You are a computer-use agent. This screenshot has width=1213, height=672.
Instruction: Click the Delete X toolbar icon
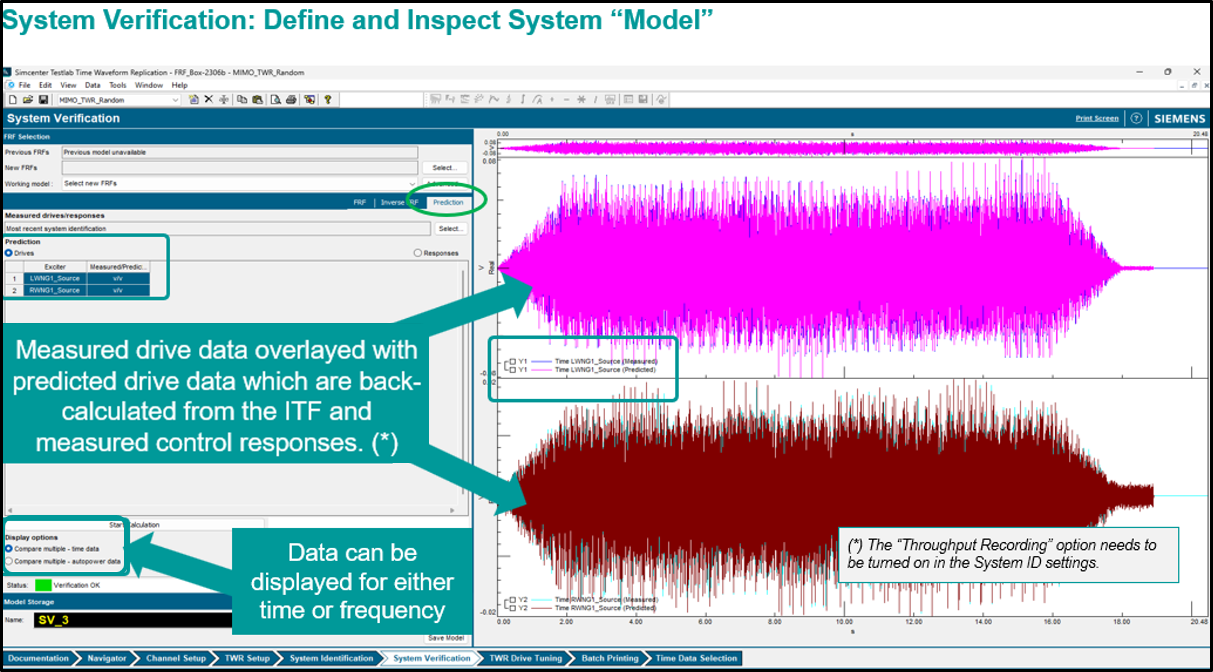click(x=208, y=100)
